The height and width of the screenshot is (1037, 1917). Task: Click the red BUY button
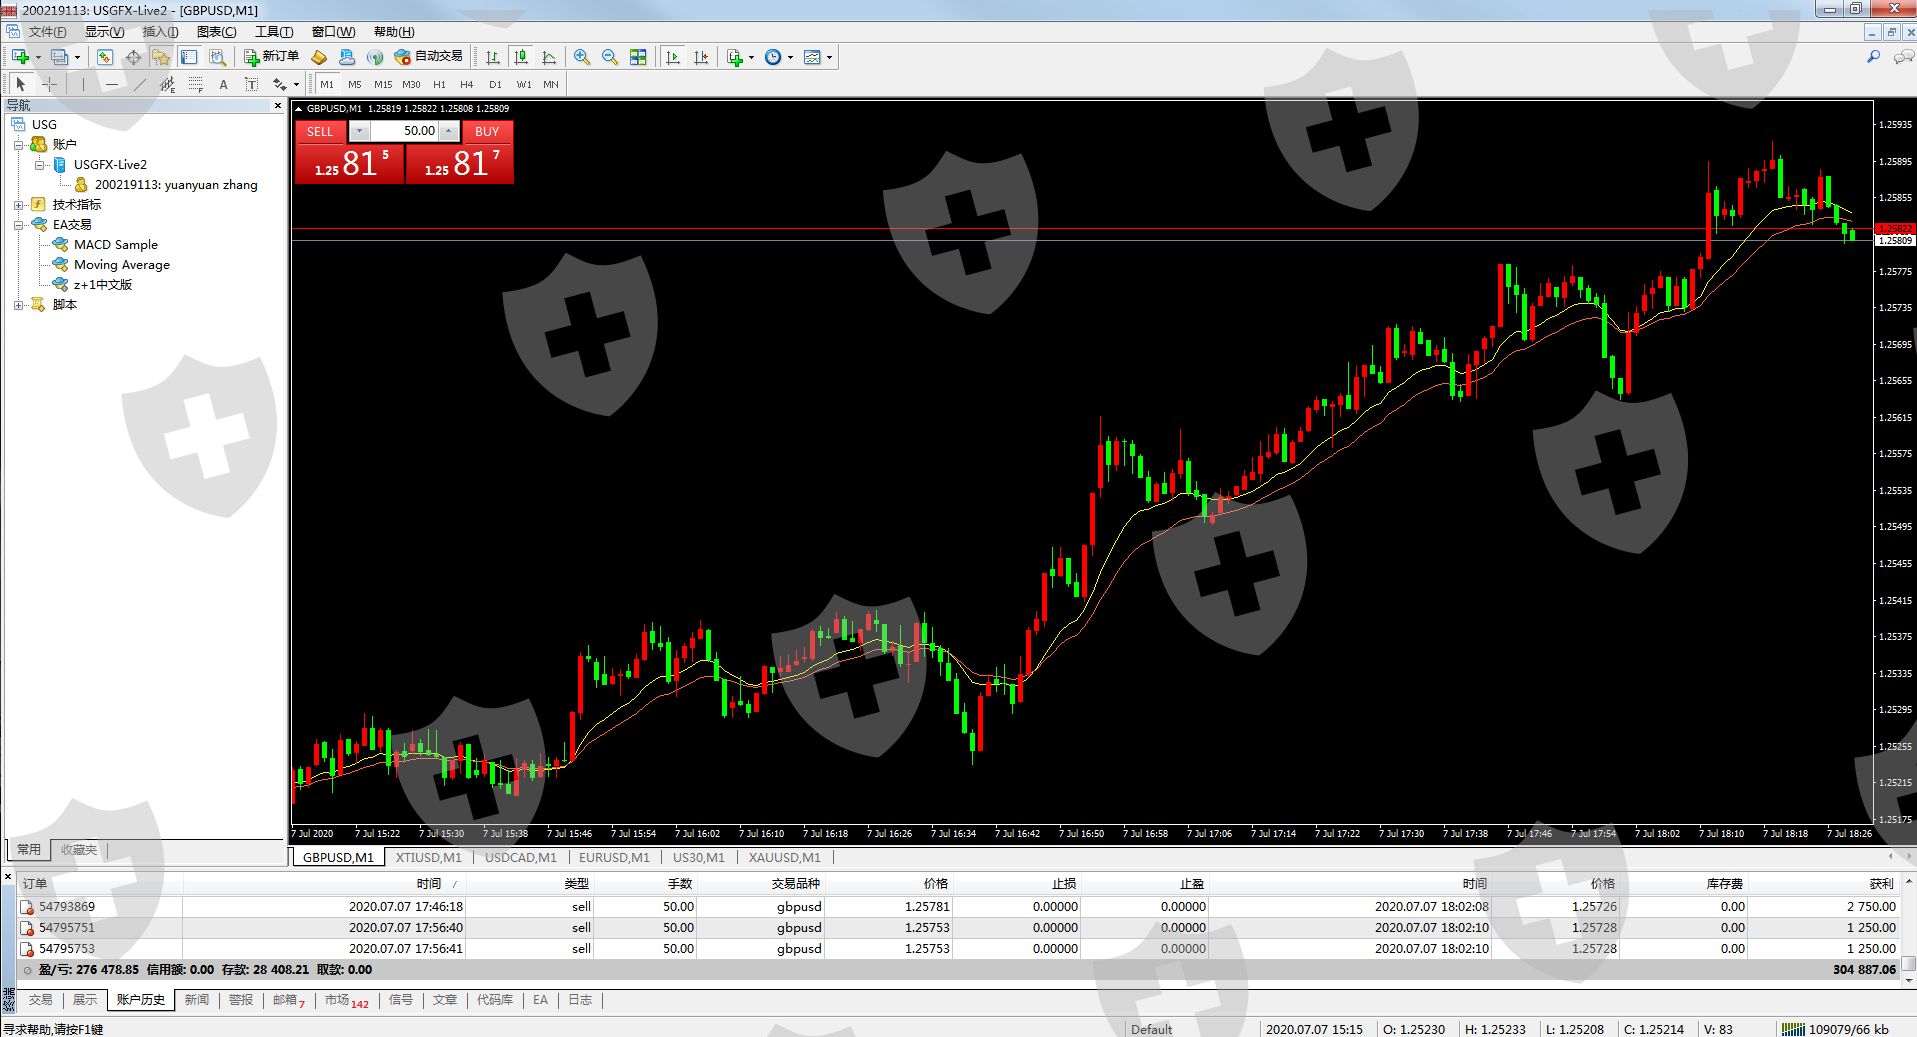[x=487, y=131]
